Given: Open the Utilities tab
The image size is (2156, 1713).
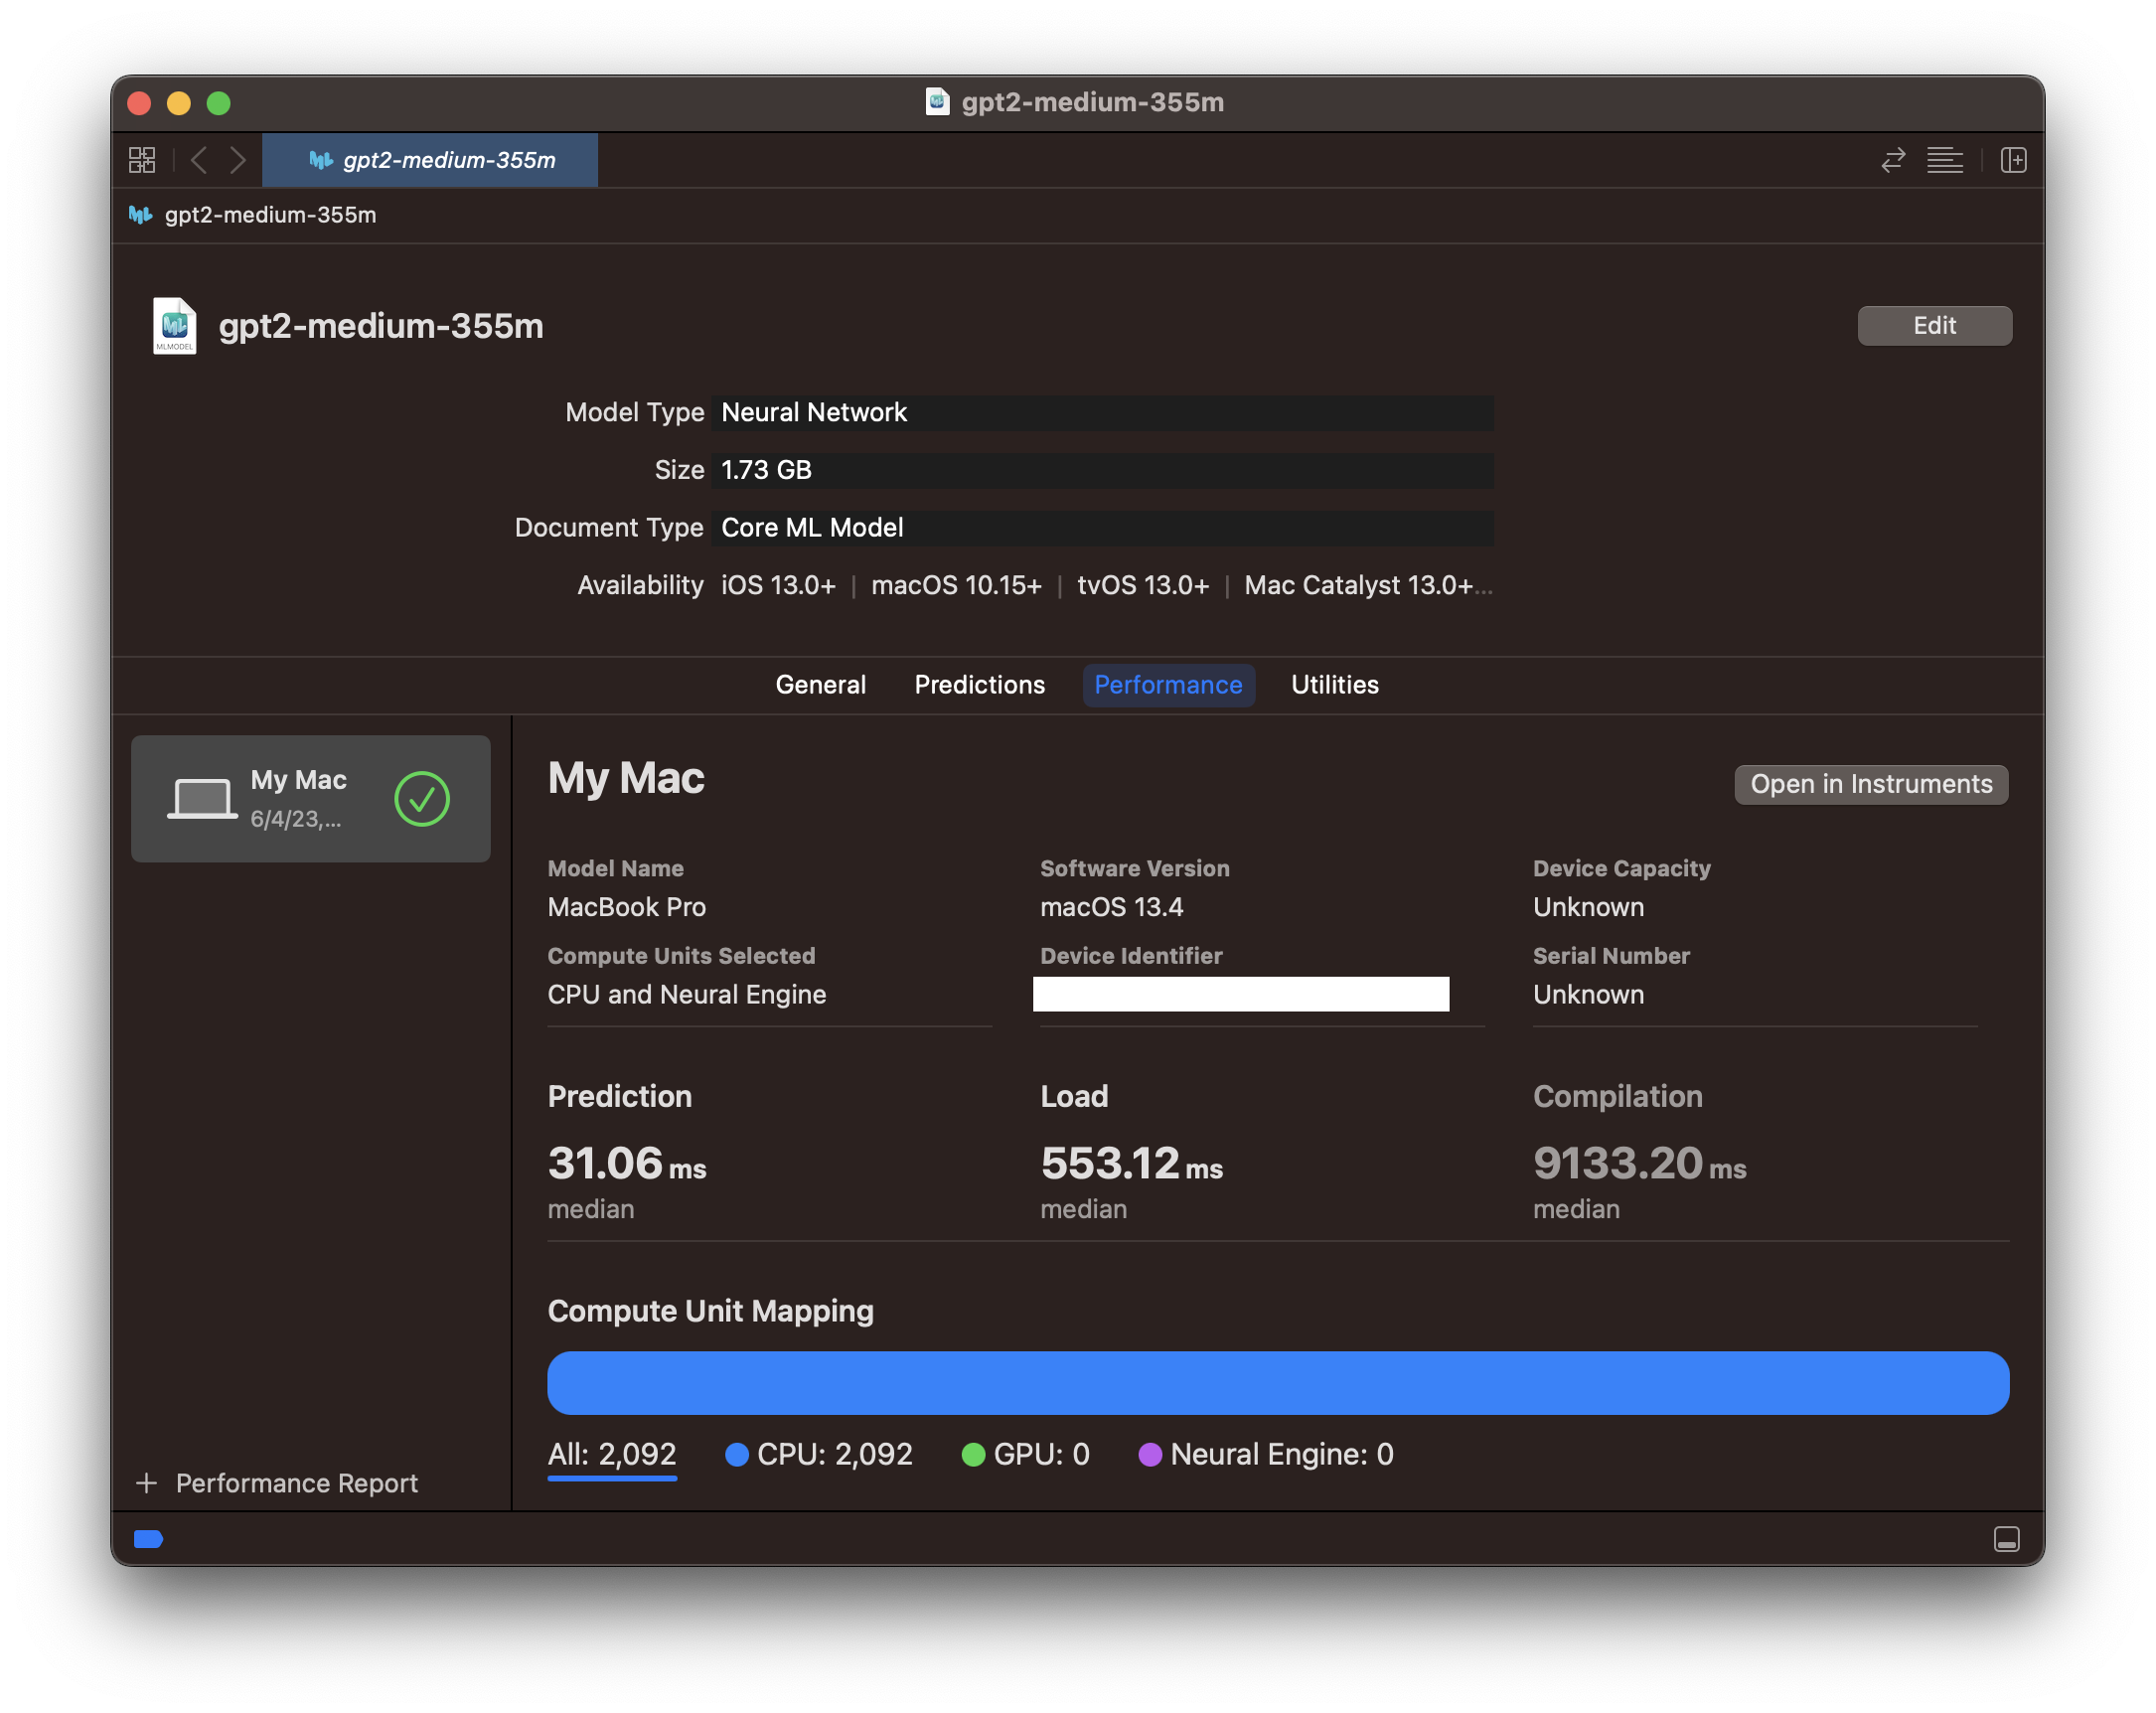Looking at the screenshot, I should click(x=1334, y=685).
